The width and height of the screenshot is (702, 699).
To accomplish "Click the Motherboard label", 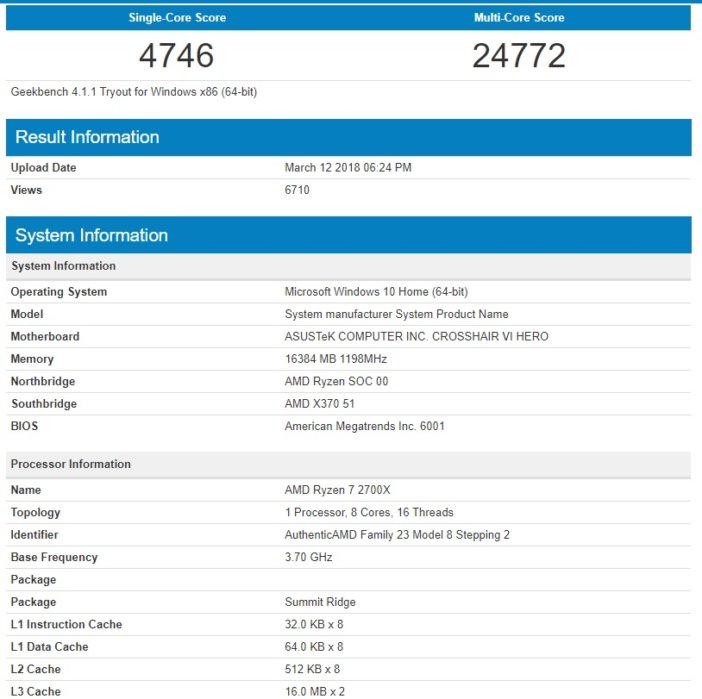I will (45, 336).
